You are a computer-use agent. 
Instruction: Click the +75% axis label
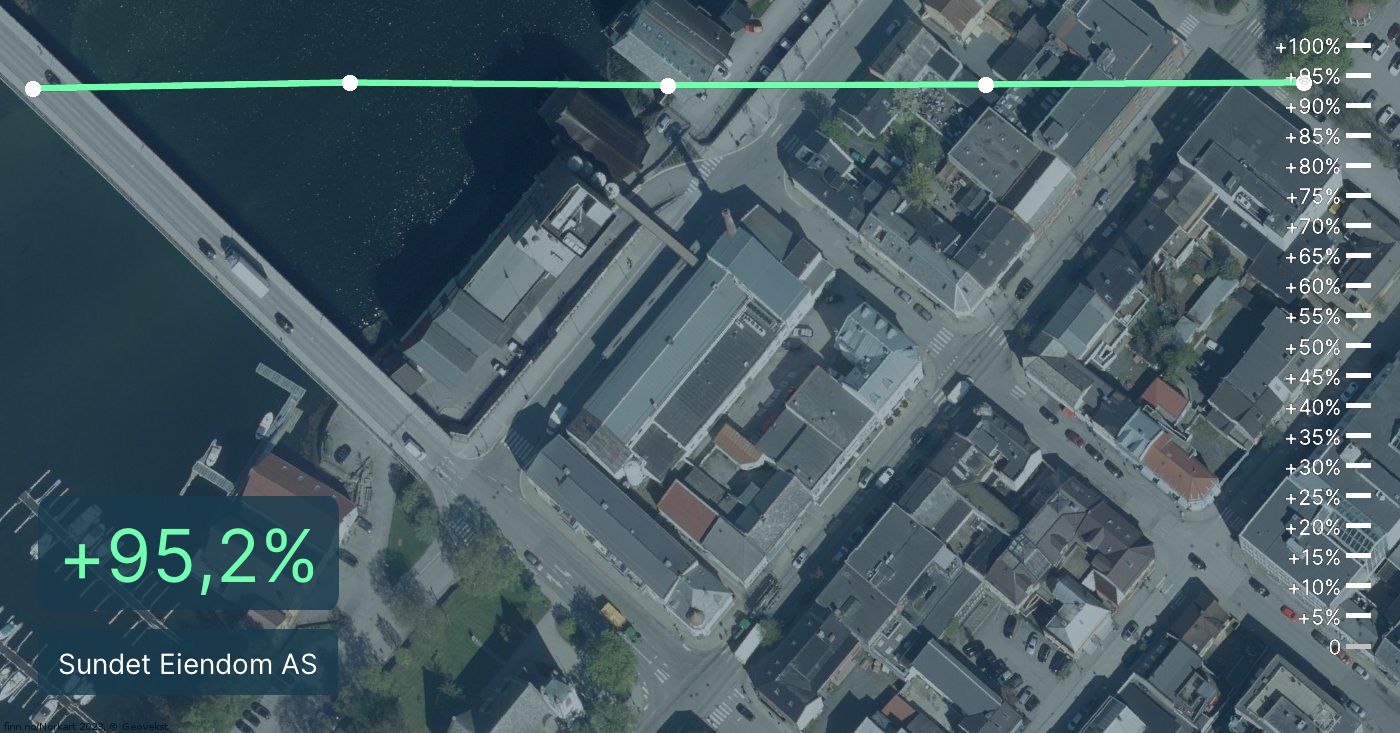click(x=1312, y=196)
